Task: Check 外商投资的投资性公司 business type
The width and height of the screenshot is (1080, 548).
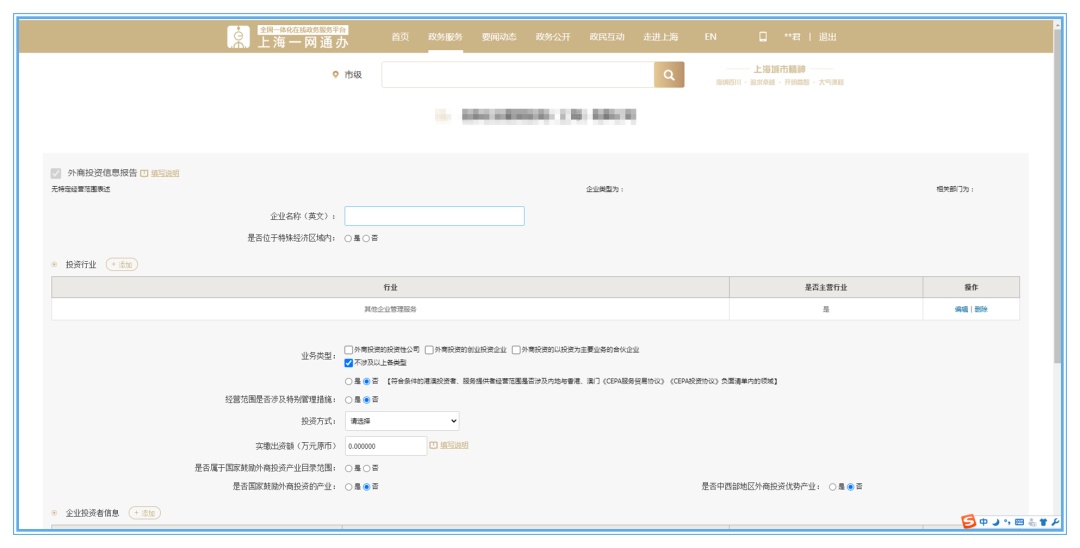Action: [x=349, y=350]
